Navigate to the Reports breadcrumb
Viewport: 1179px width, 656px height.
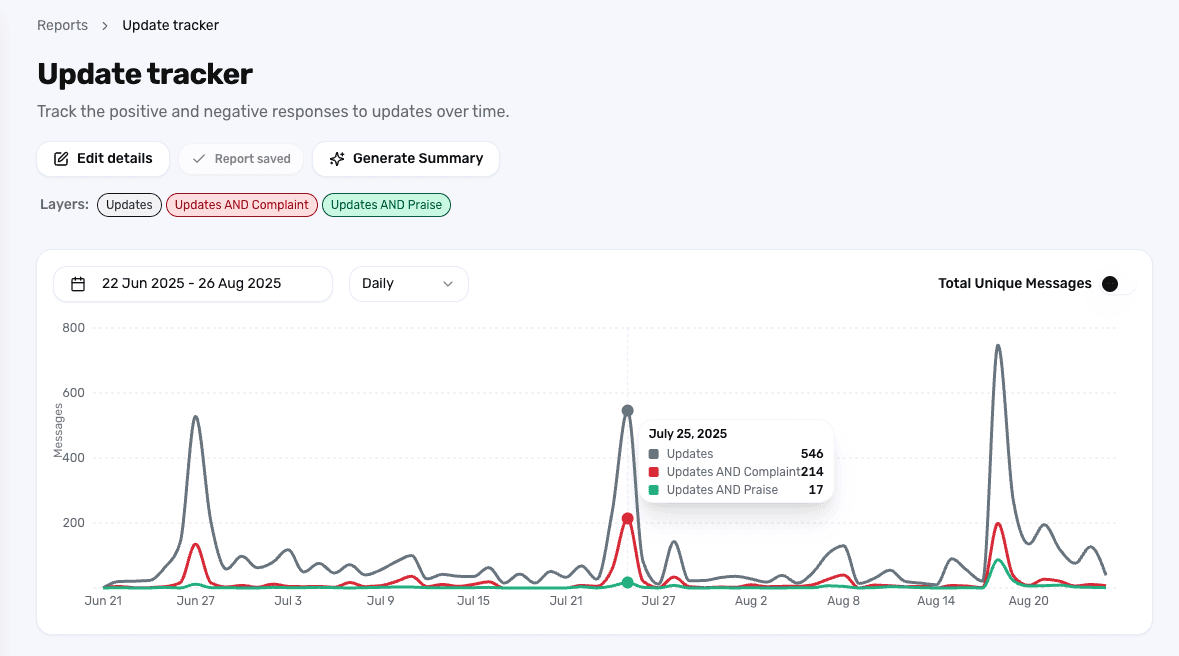[x=62, y=25]
